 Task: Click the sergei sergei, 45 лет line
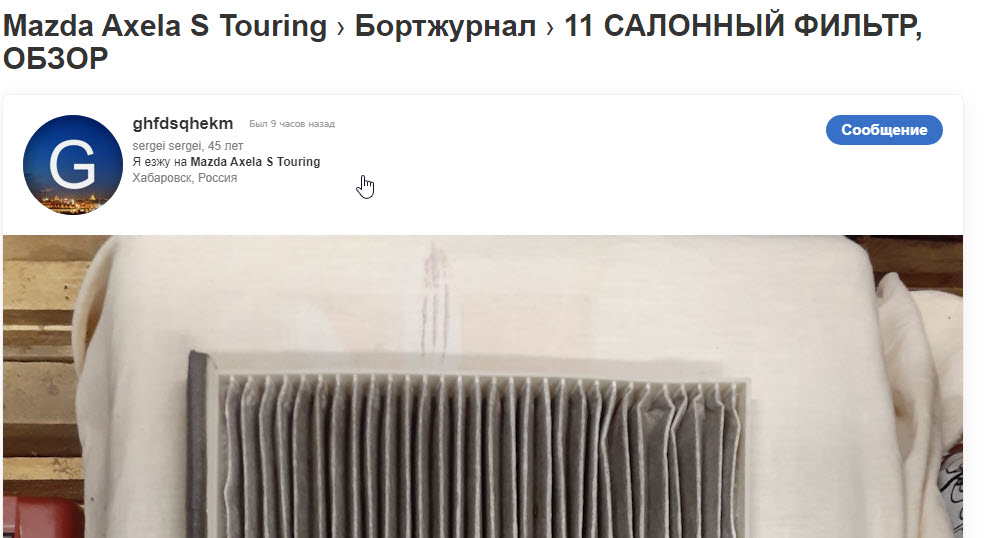(188, 146)
